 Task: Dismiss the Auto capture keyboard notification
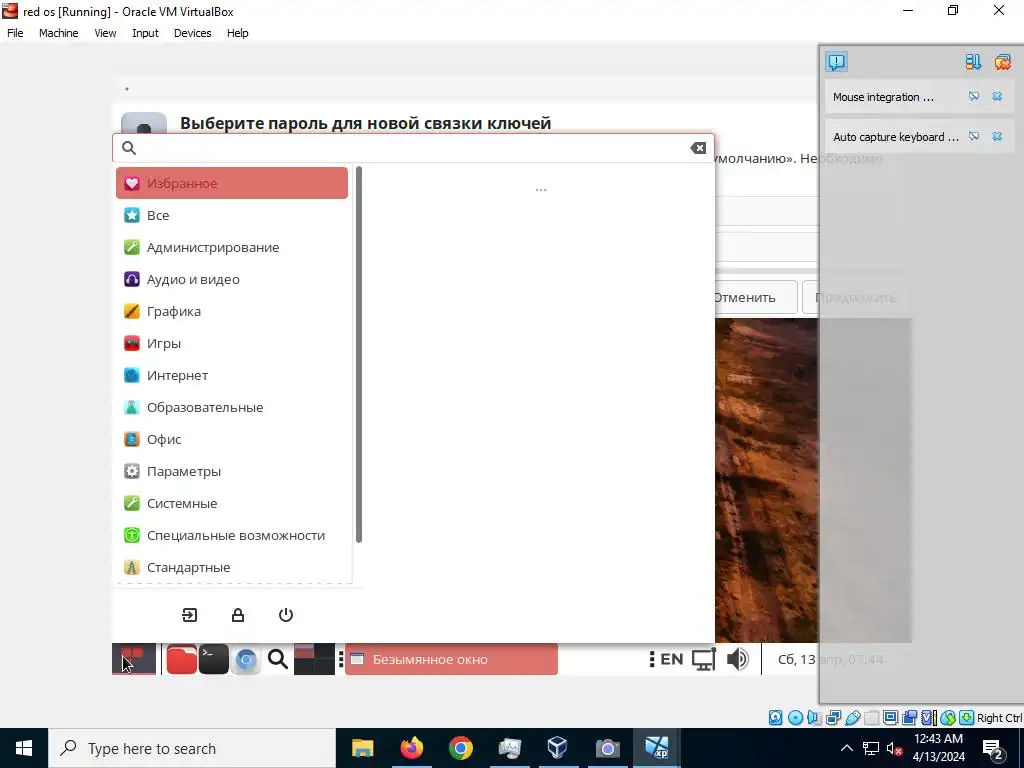(x=997, y=136)
